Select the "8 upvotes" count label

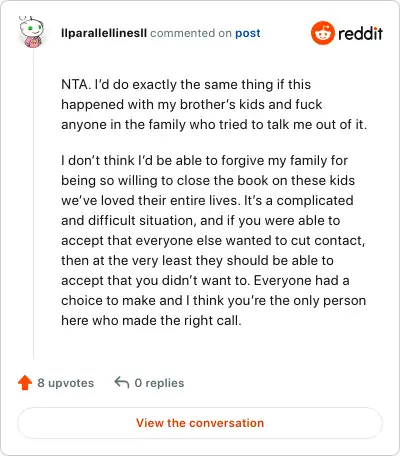point(66,383)
